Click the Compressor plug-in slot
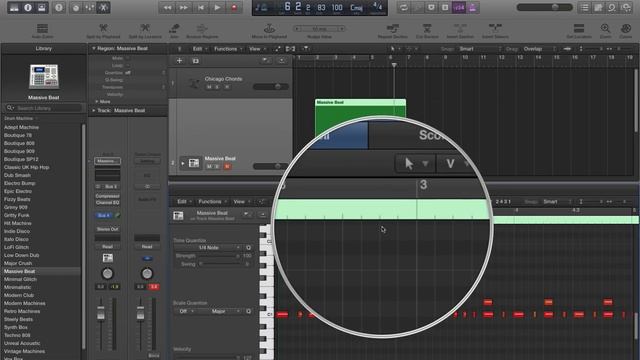640x360 pixels. coord(107,196)
